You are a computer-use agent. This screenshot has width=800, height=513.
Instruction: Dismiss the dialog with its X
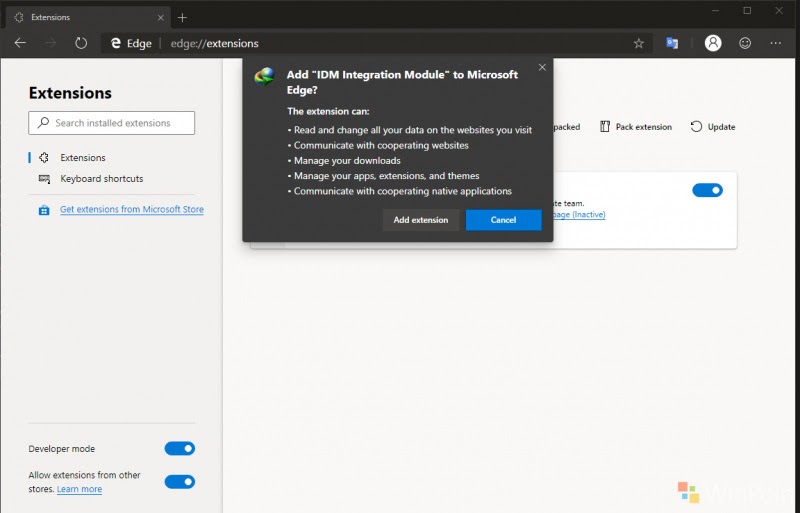pos(542,67)
